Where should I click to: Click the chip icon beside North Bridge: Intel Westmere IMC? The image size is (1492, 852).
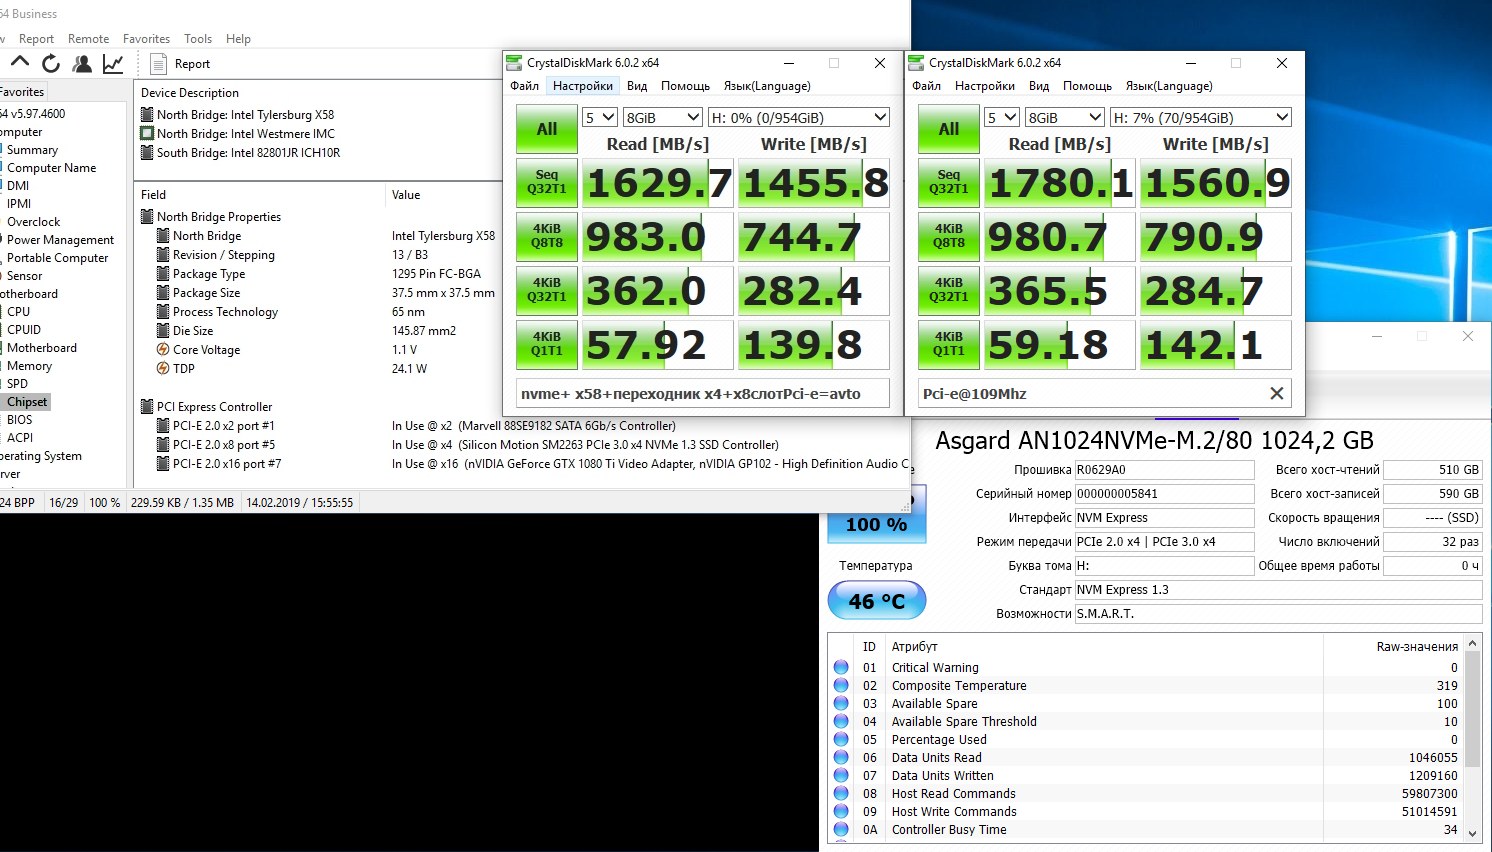click(147, 134)
